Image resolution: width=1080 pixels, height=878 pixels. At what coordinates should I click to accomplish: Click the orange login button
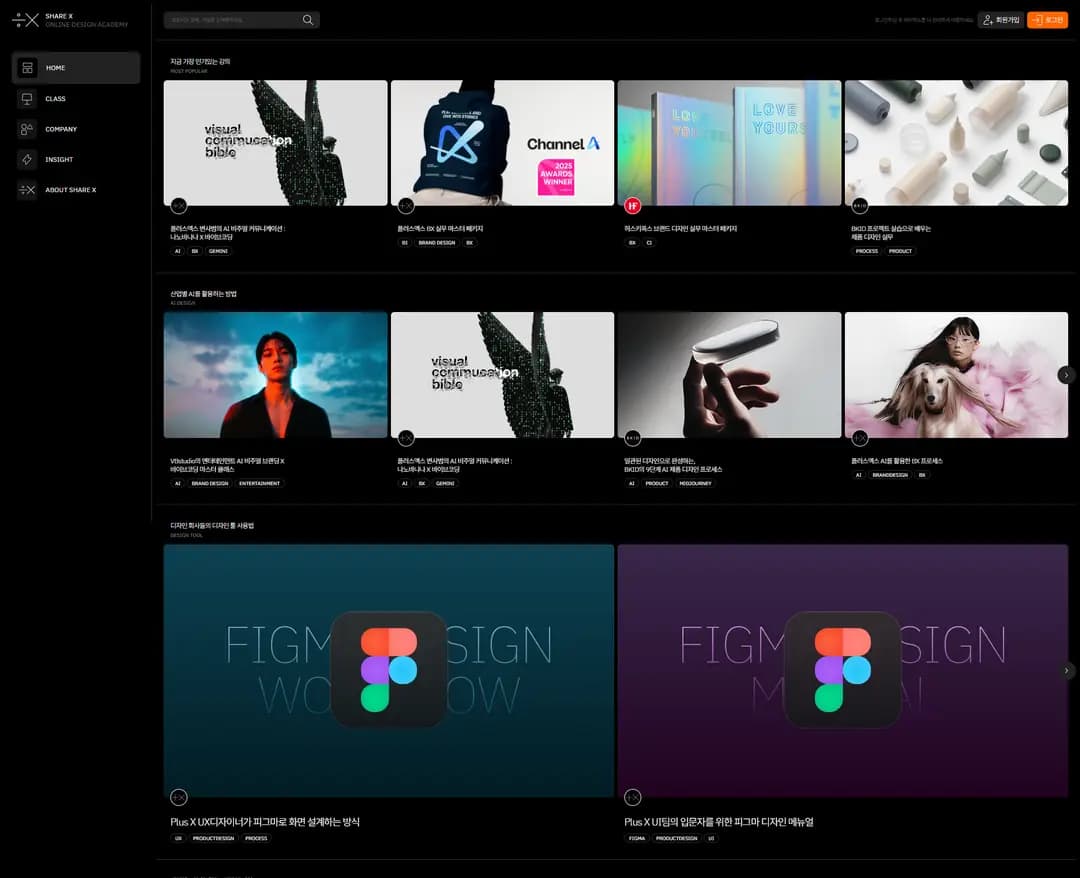click(1047, 20)
